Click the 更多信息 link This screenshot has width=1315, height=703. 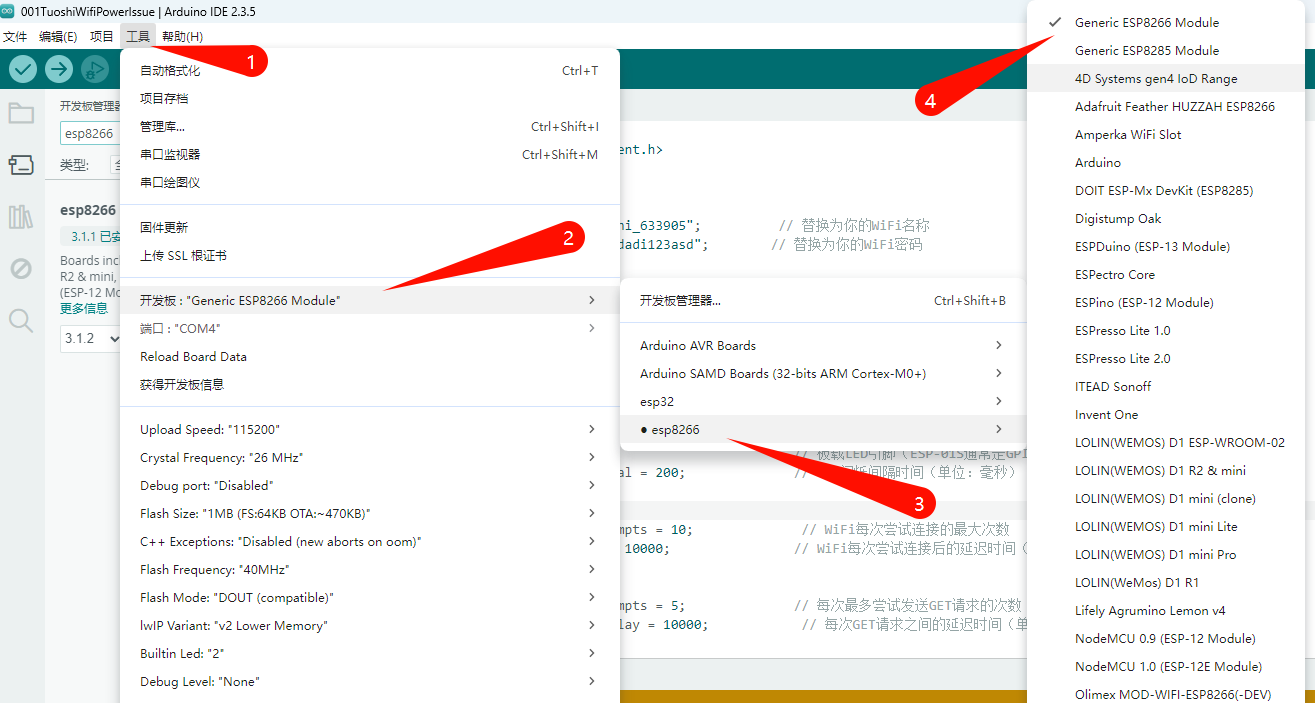[84, 308]
